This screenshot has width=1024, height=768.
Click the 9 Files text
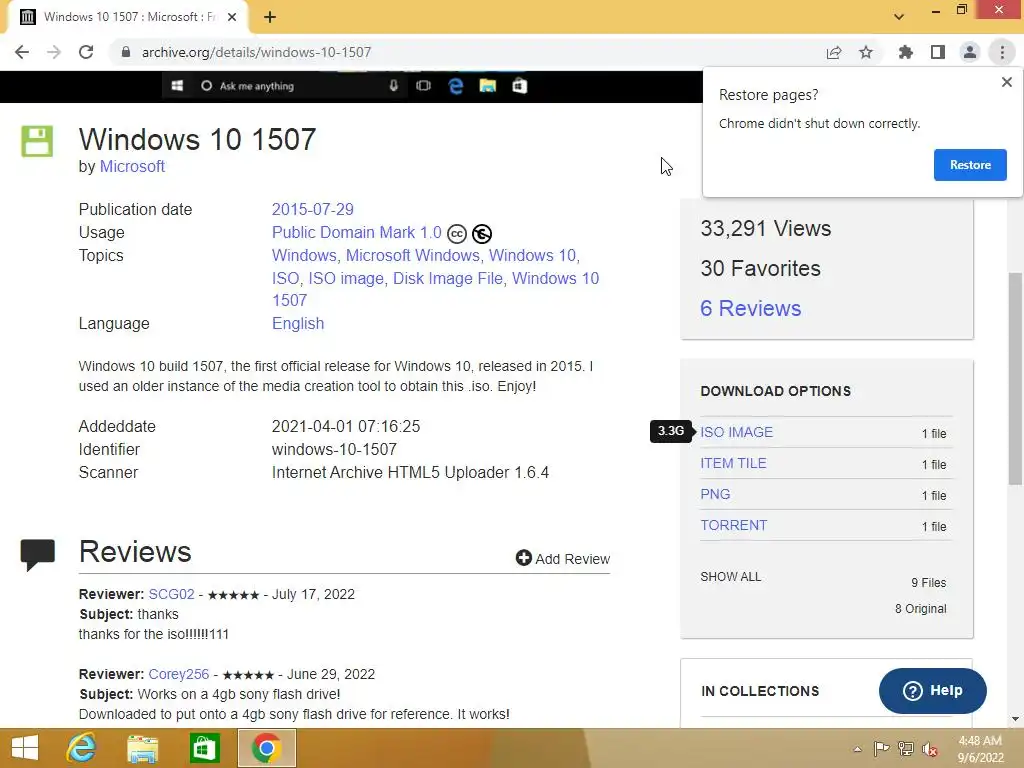(928, 583)
